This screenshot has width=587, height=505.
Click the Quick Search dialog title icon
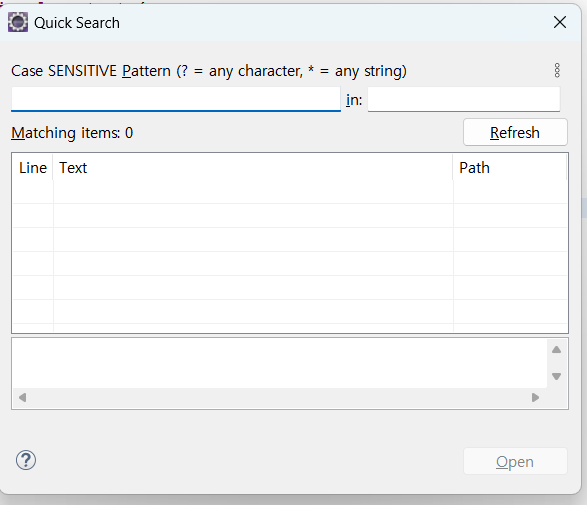18,22
